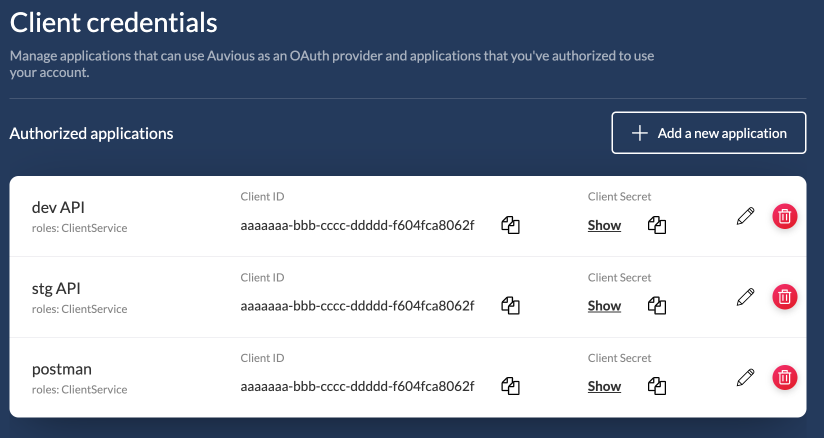Click Add a new application button

[x=709, y=133]
